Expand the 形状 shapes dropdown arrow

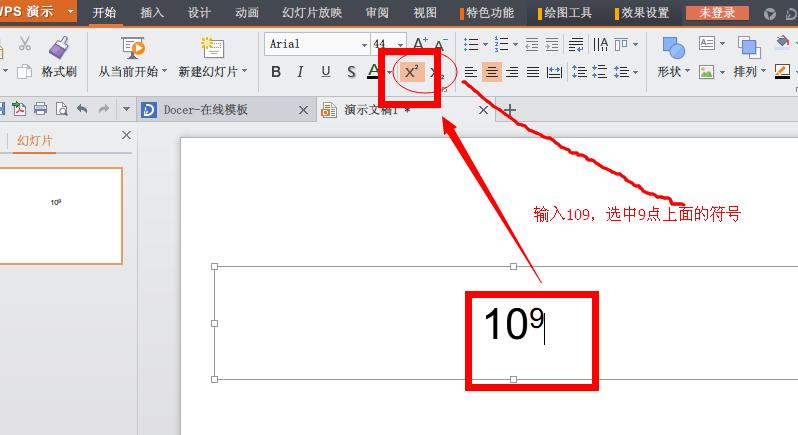tap(687, 71)
